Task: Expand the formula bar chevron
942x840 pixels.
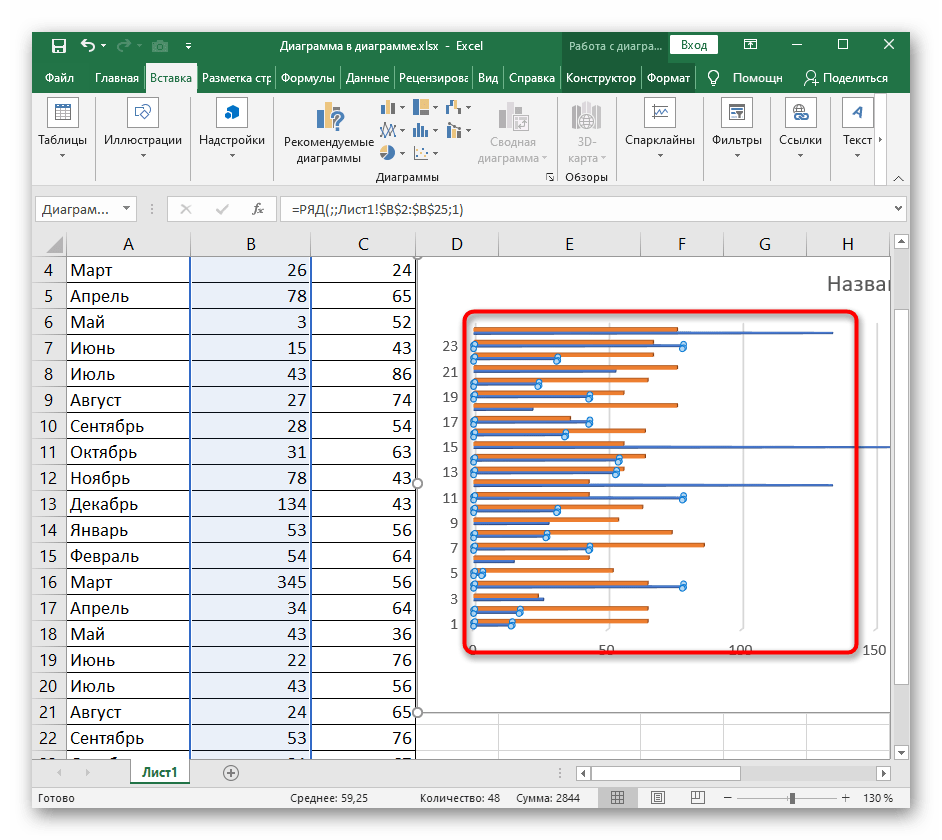Action: [897, 209]
